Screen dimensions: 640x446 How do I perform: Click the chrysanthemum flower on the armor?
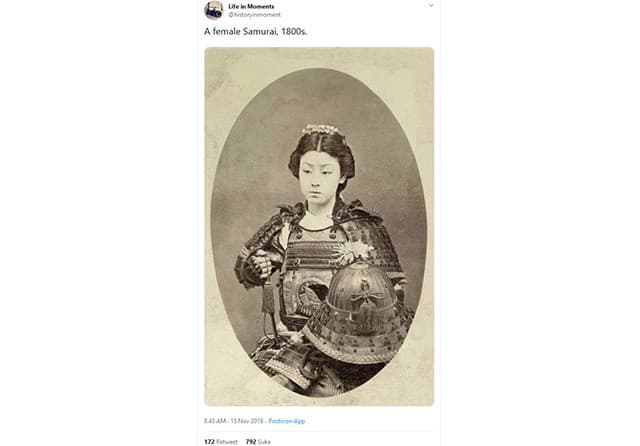[353, 251]
